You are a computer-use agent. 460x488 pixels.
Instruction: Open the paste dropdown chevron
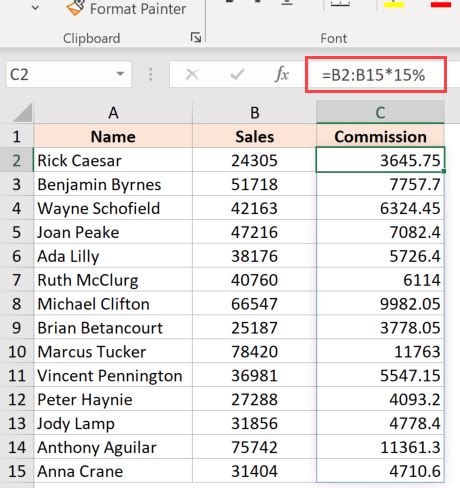coord(35,8)
